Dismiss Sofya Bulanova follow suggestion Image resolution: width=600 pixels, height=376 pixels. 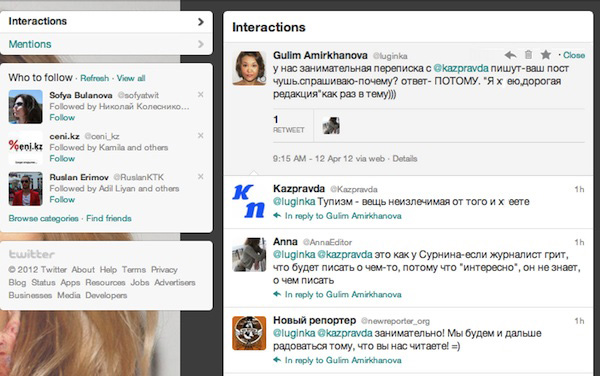(x=201, y=94)
